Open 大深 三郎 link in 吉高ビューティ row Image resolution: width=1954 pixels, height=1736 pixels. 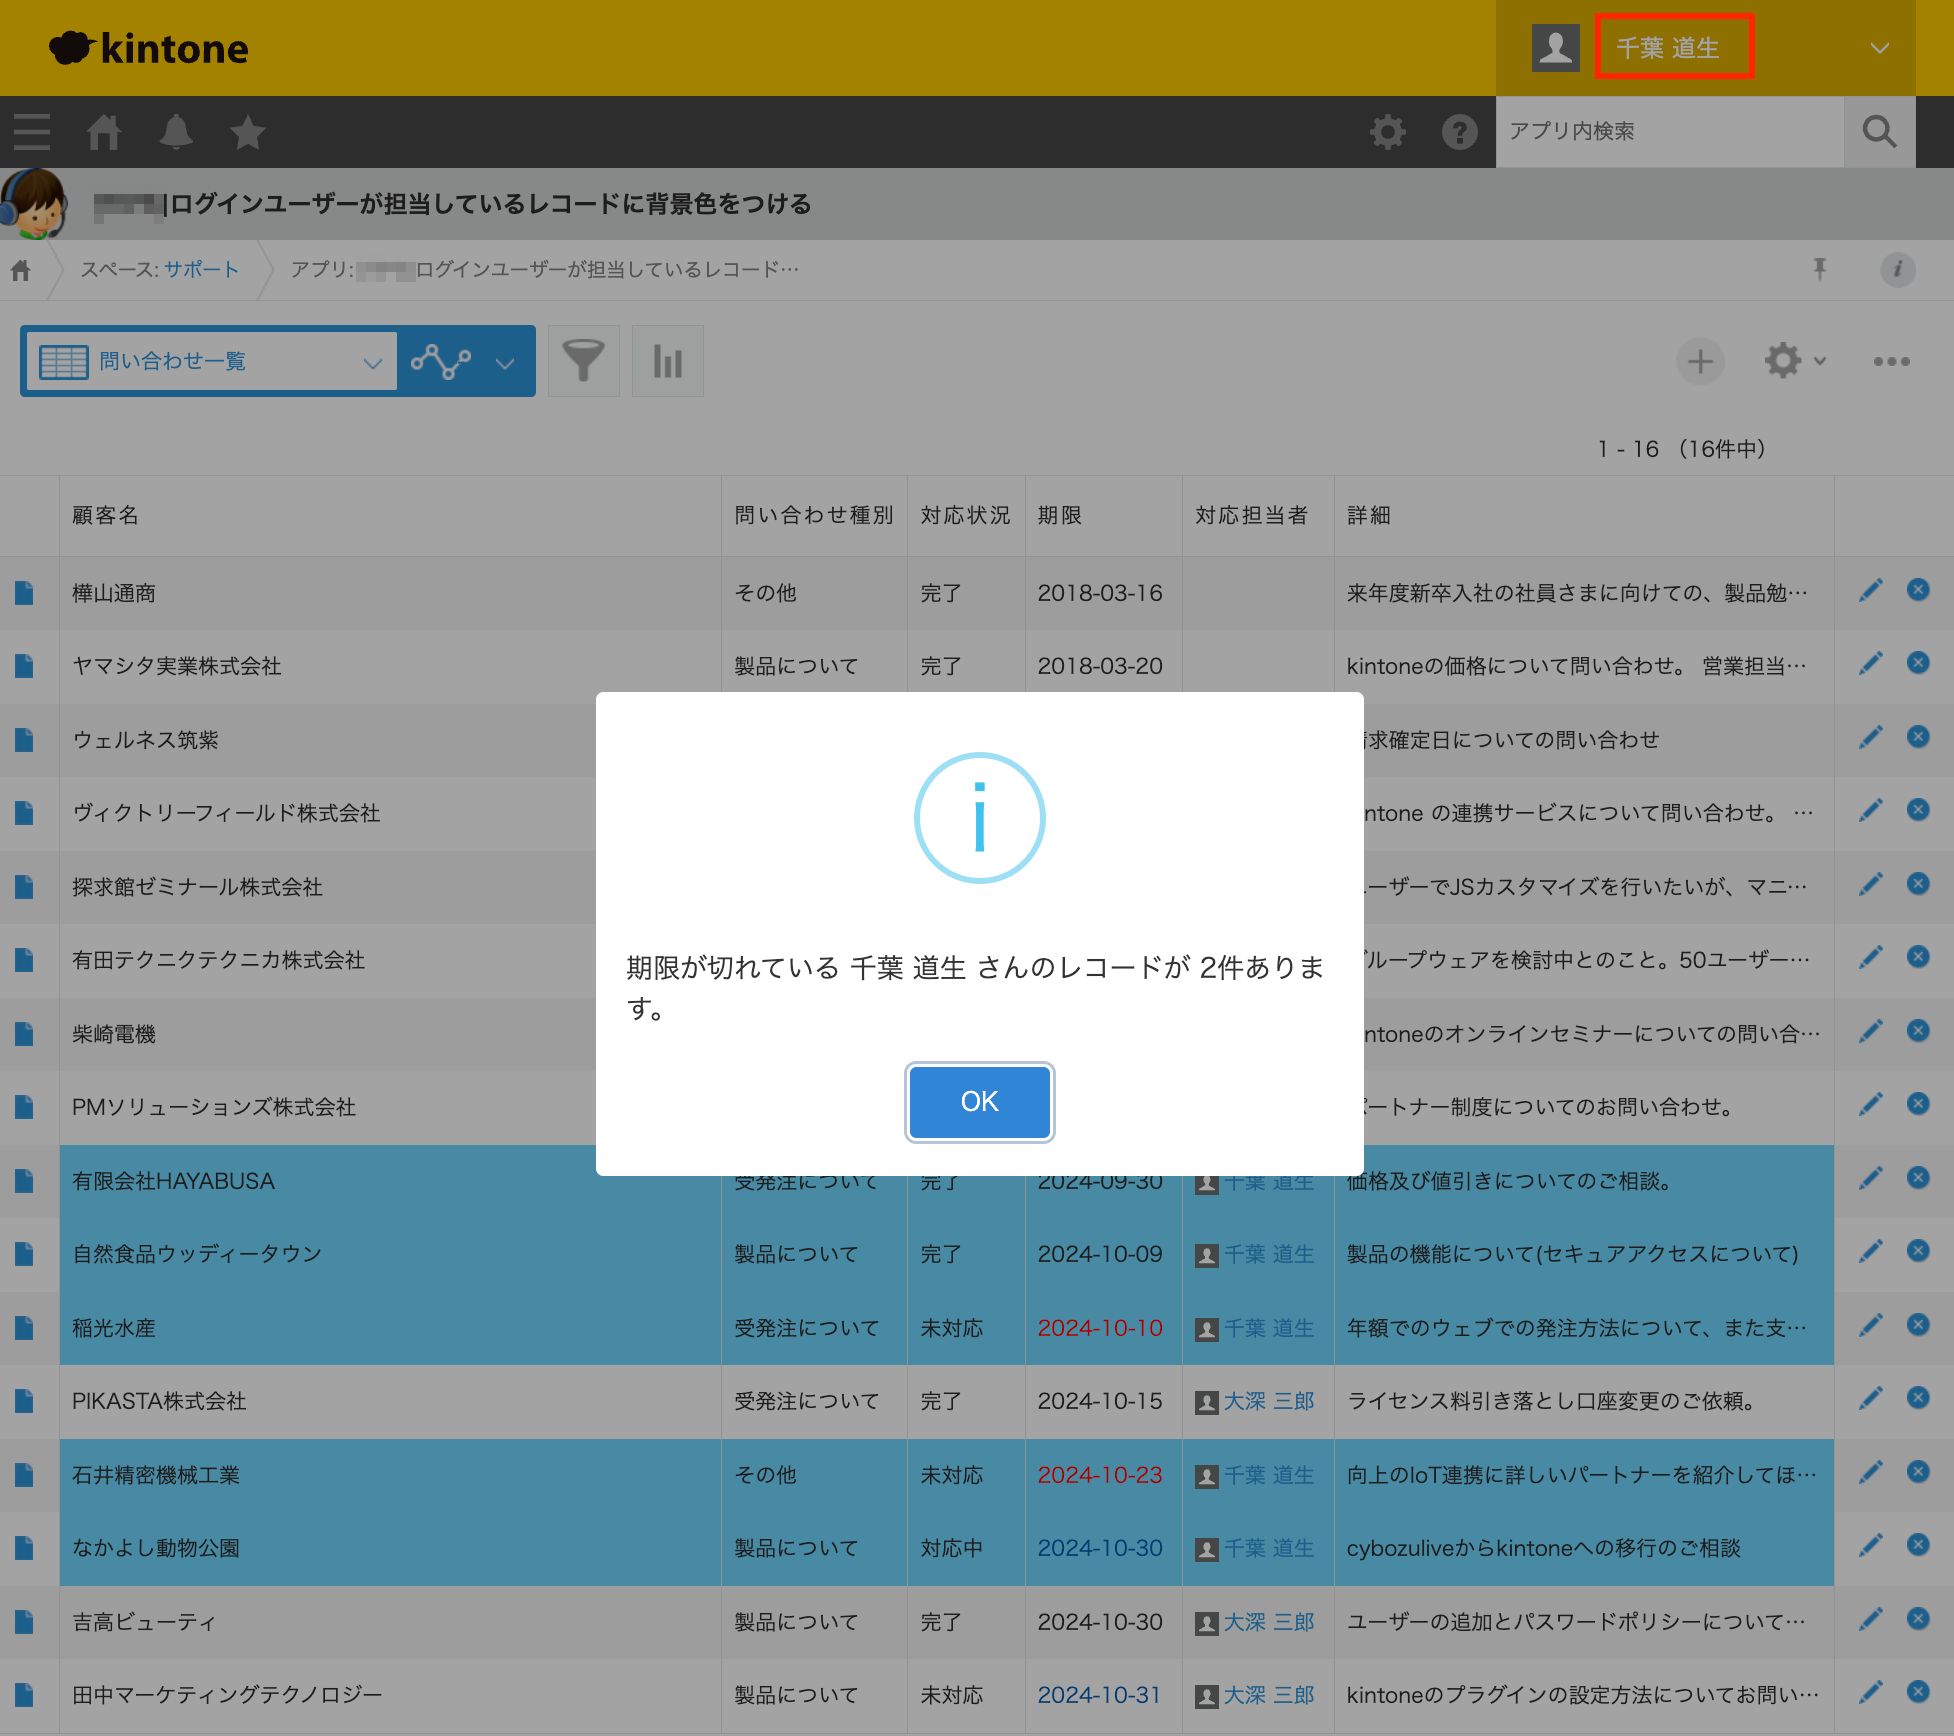pos(1269,1622)
